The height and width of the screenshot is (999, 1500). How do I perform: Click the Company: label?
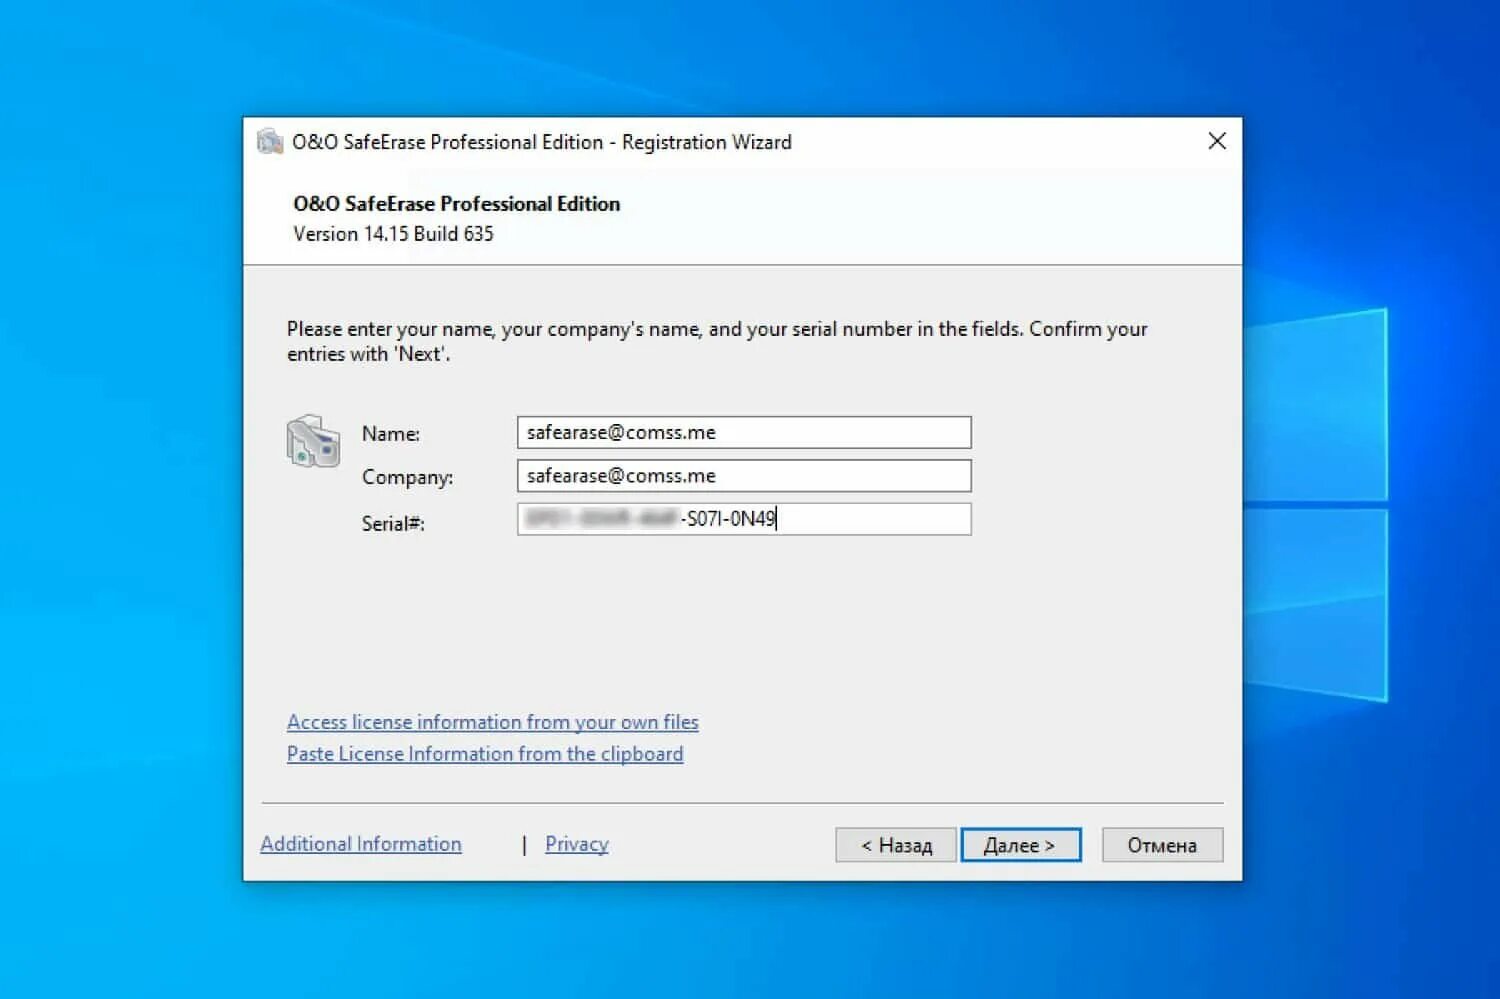(x=407, y=478)
